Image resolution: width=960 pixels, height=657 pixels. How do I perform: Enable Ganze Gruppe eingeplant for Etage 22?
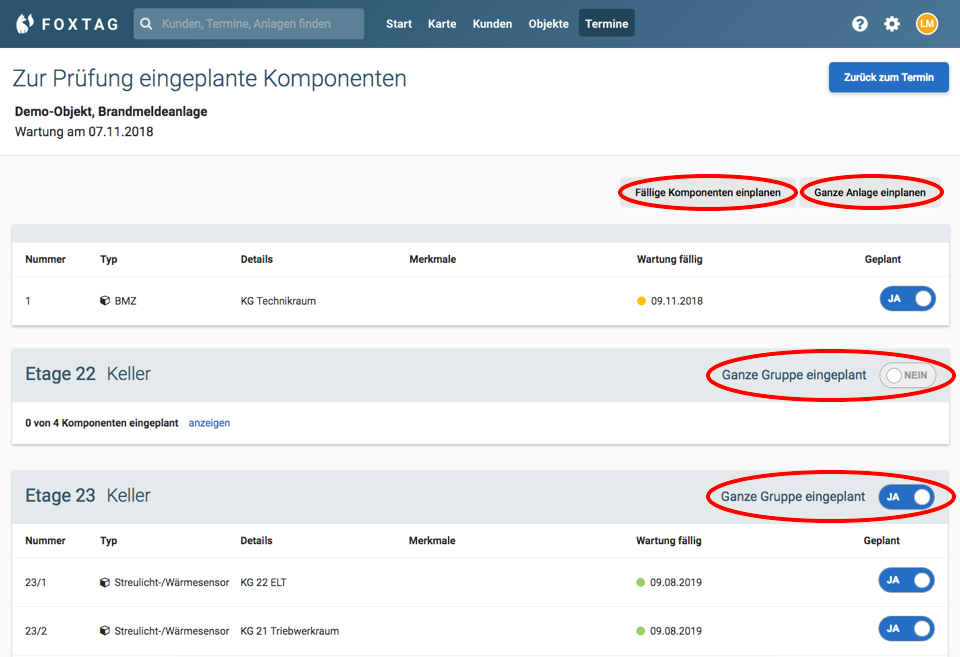pos(907,375)
